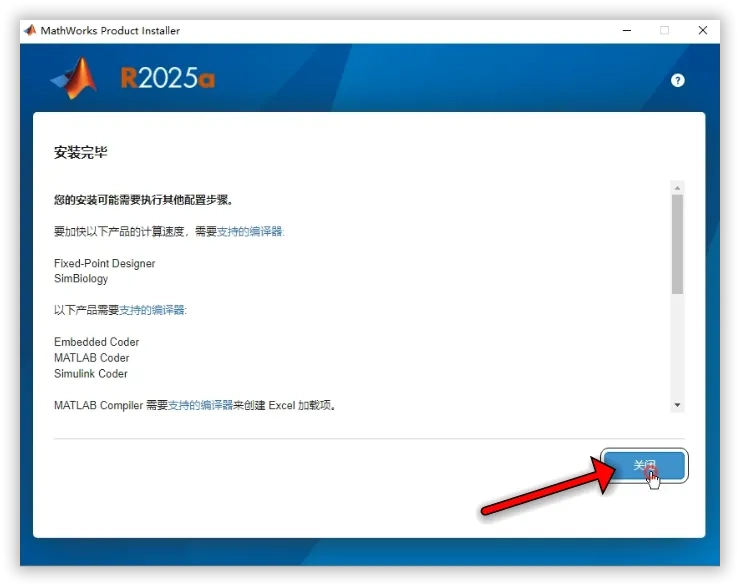Open 支持的编译器 link after 计算速度

click(x=250, y=231)
